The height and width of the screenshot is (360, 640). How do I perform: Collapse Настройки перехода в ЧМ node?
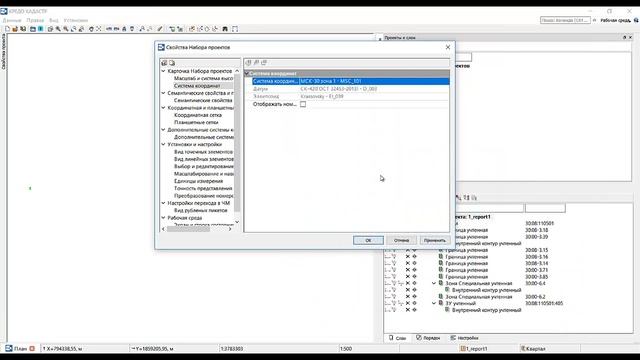tap(164, 203)
